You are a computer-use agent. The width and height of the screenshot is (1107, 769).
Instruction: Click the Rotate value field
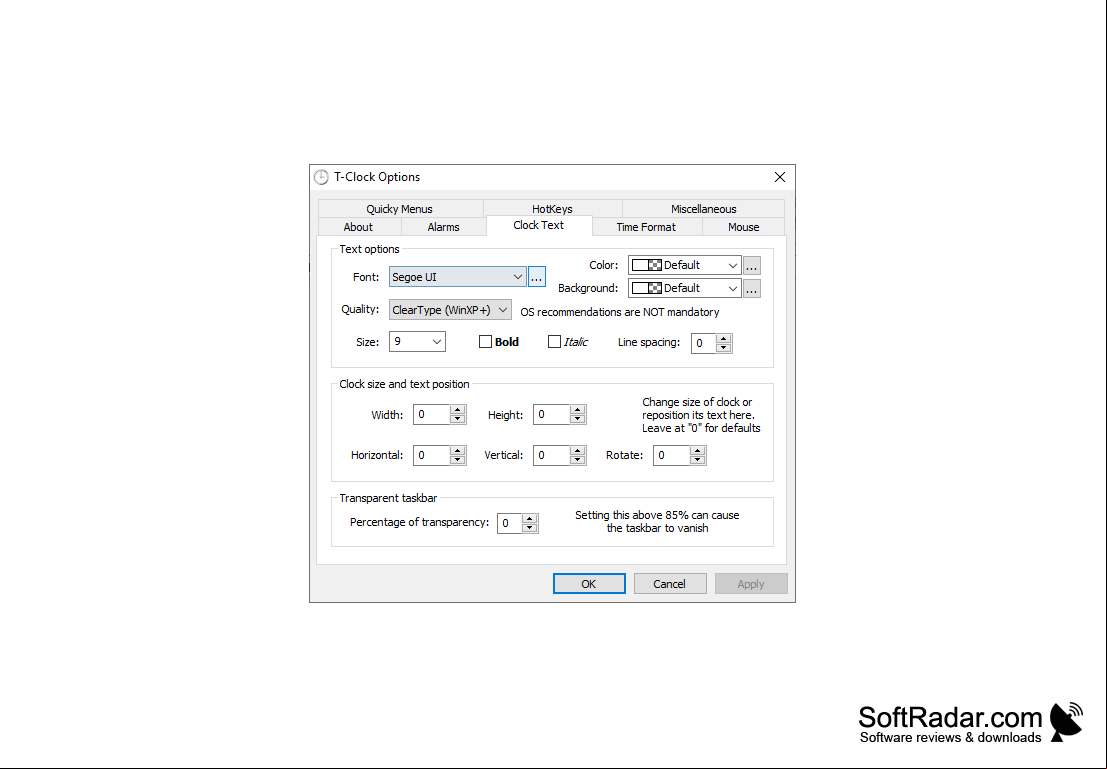click(671, 455)
